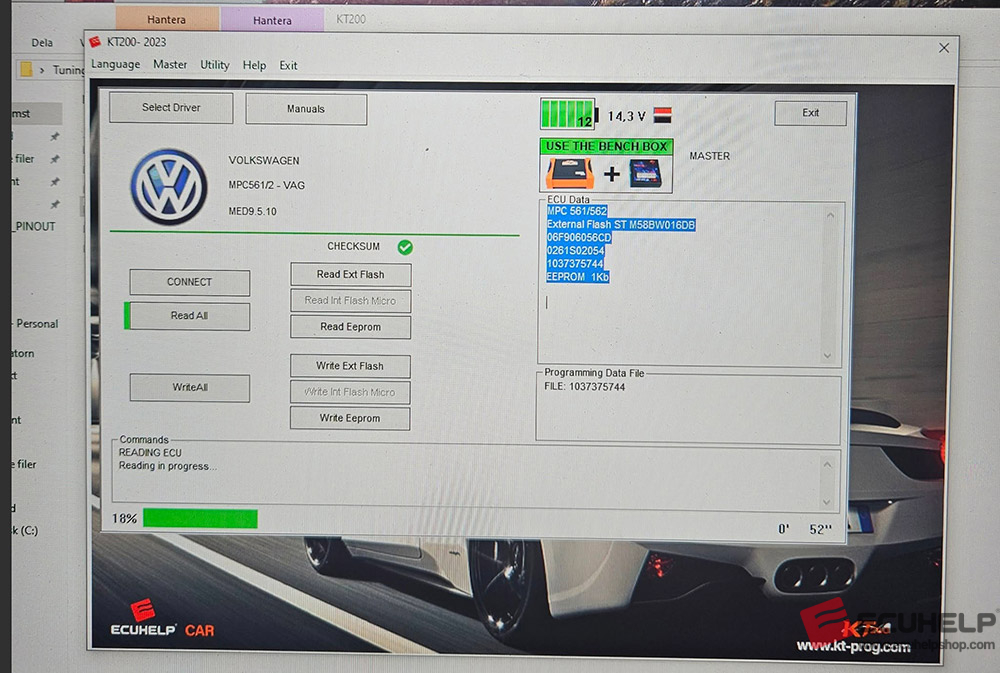This screenshot has width=1000, height=673.
Task: Click the orange bench box device image
Action: point(570,173)
